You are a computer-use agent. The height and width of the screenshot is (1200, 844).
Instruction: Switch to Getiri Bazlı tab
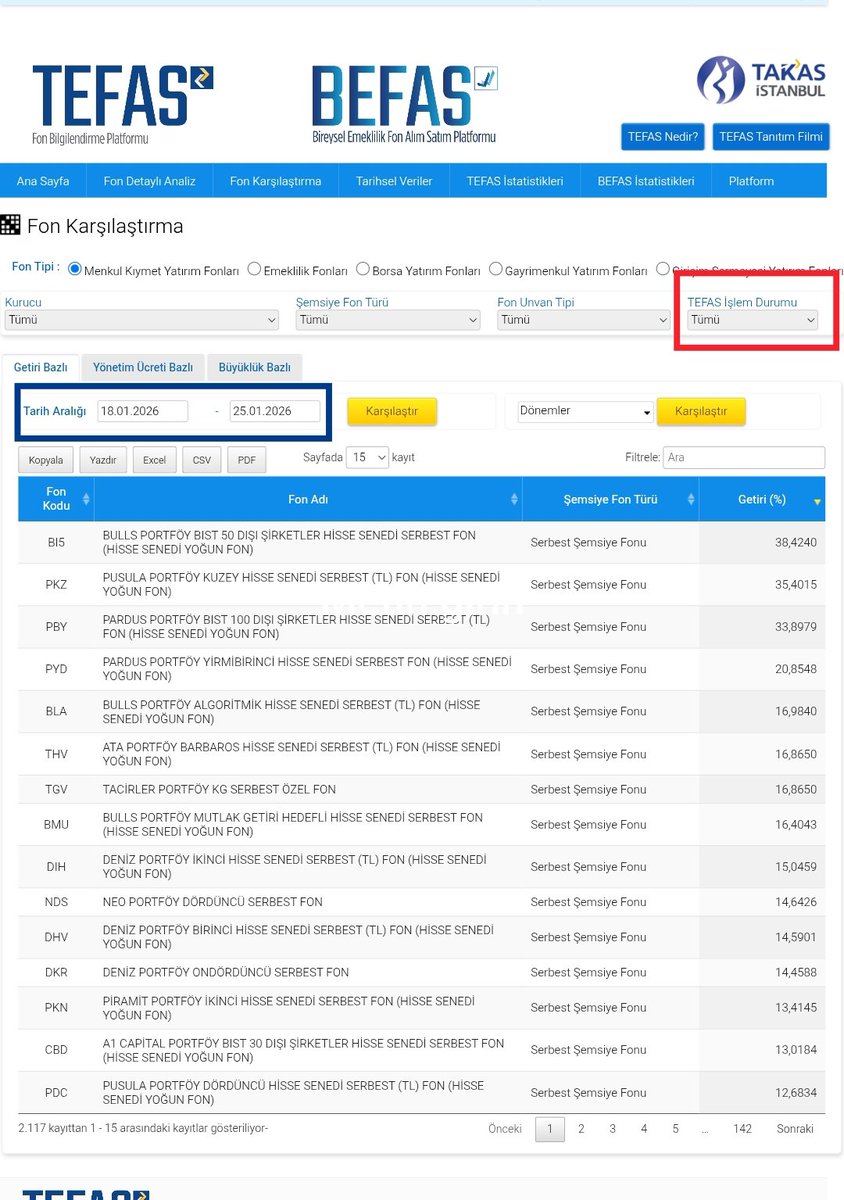coord(41,367)
